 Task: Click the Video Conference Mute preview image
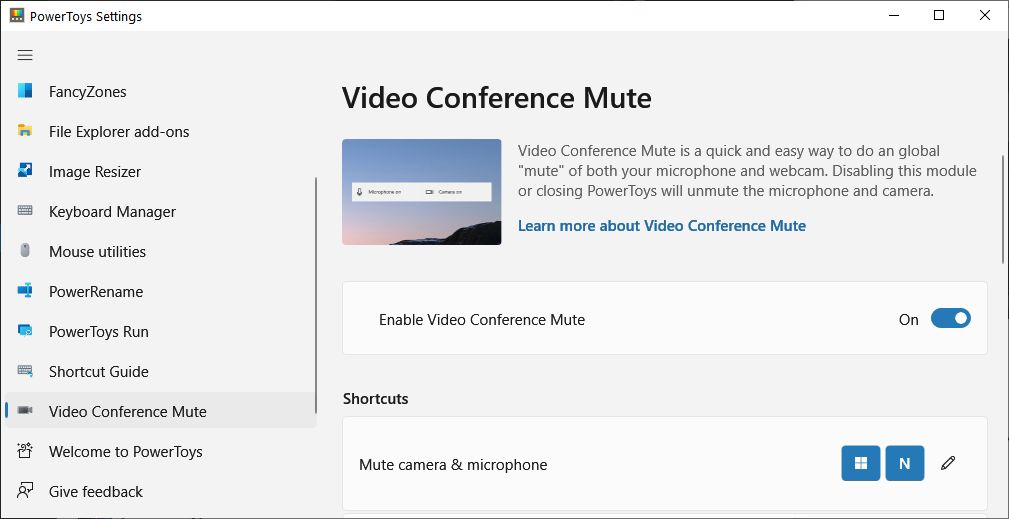421,192
